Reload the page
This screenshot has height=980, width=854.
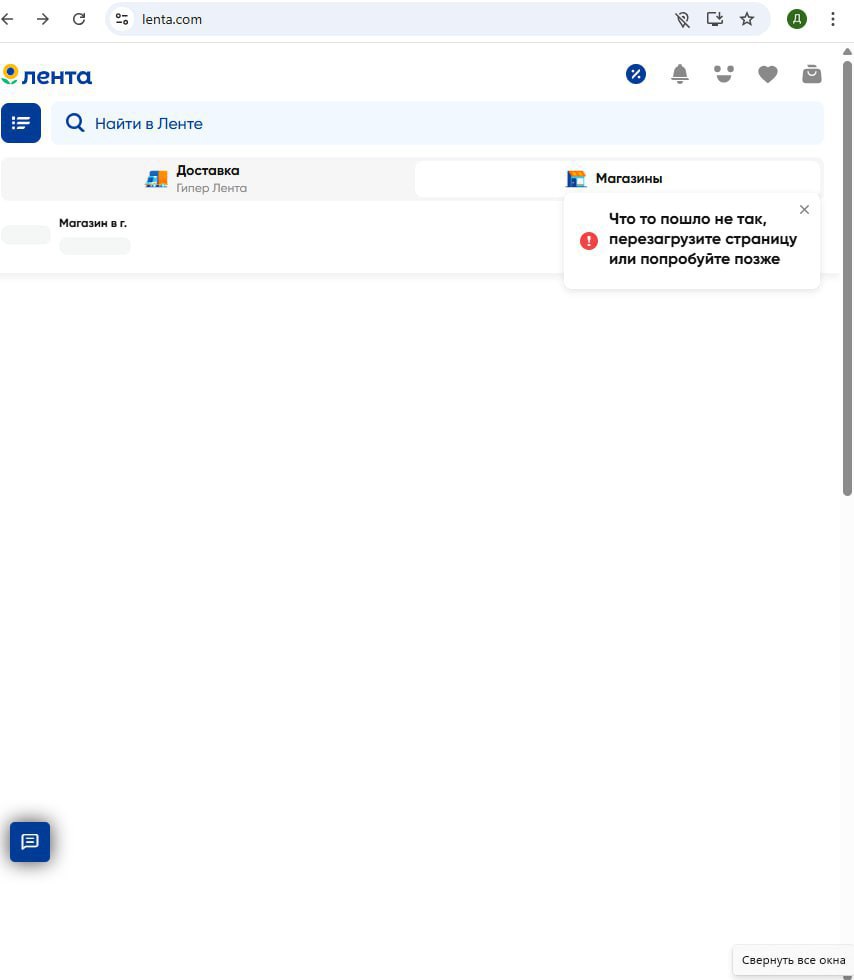coord(79,19)
